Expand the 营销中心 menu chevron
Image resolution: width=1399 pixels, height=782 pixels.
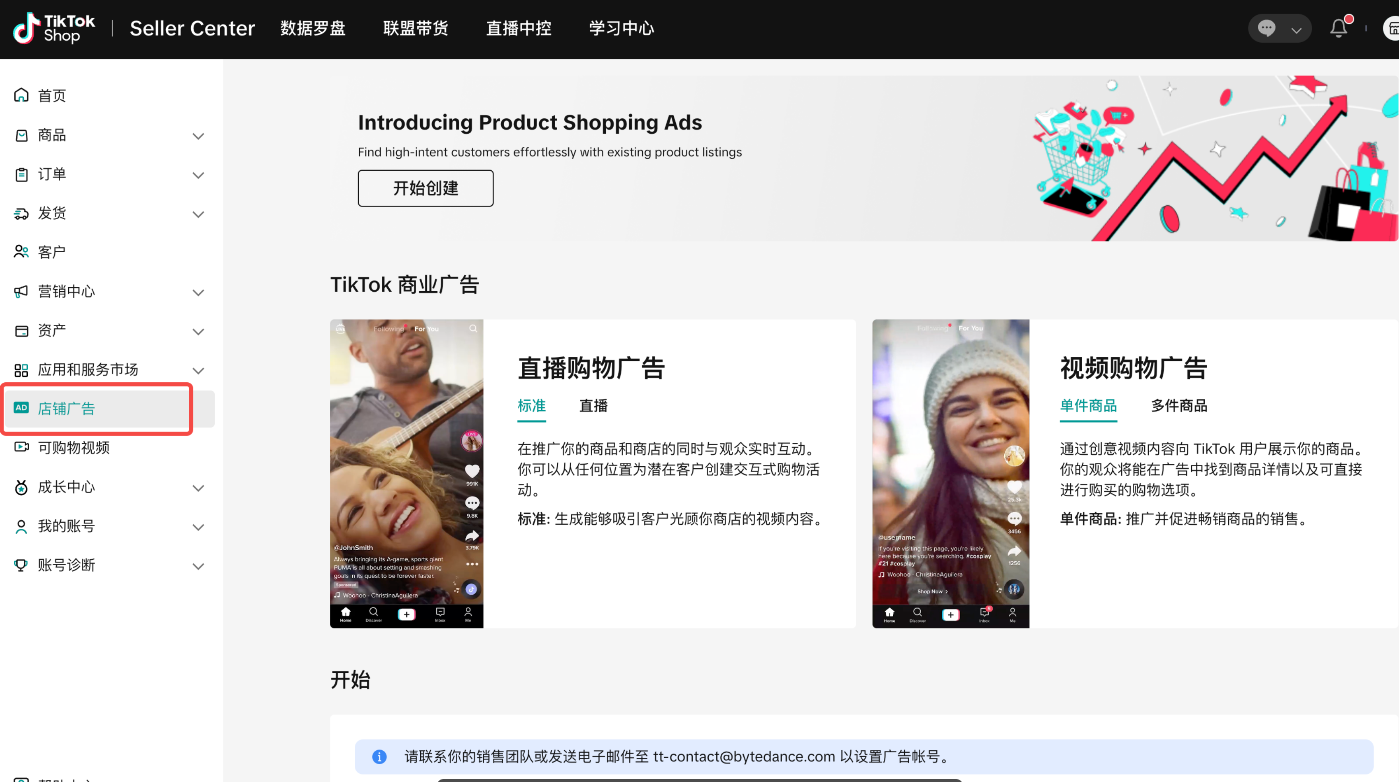click(x=198, y=292)
